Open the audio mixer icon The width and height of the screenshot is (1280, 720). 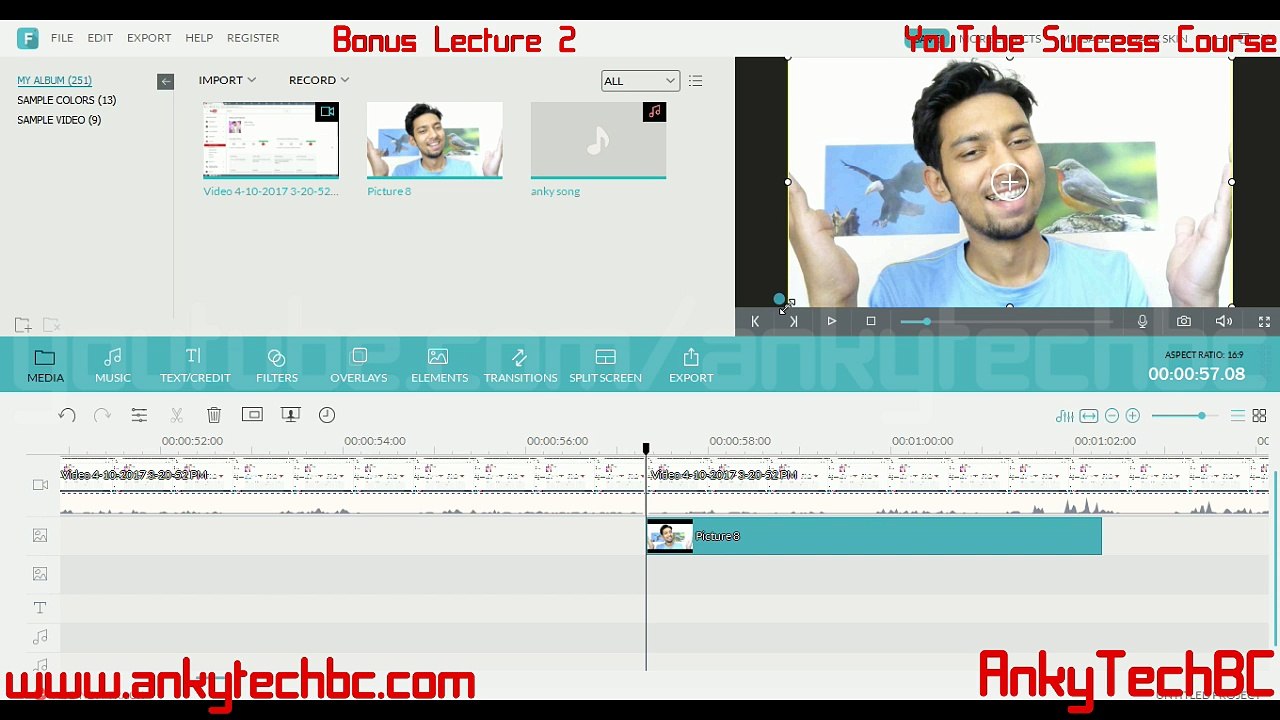[x=1065, y=416]
